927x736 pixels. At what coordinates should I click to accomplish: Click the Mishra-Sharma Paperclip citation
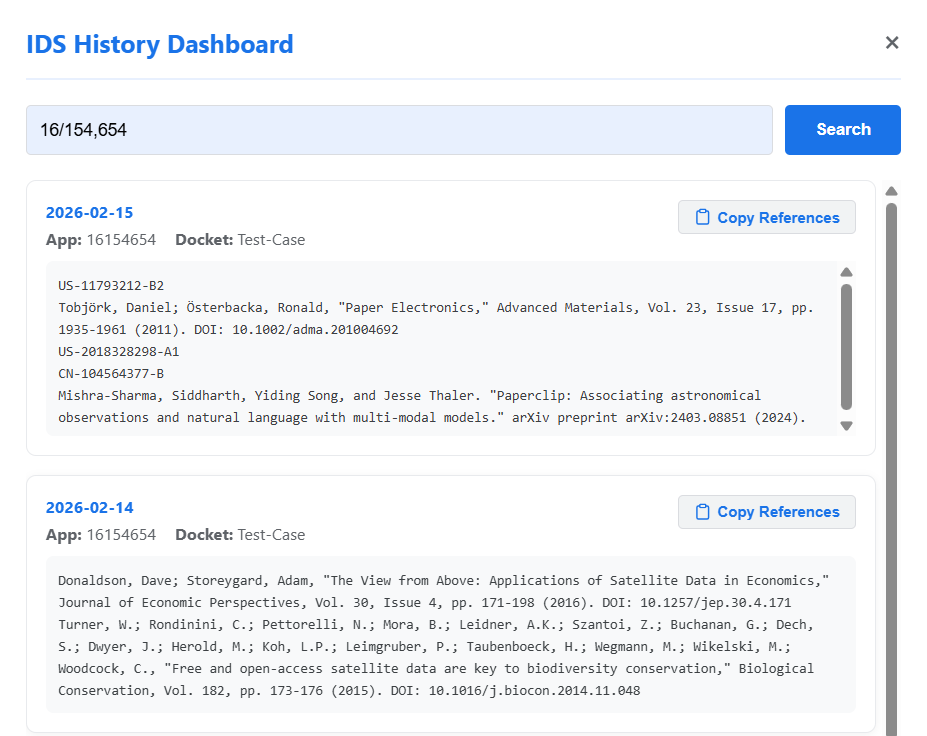432,407
